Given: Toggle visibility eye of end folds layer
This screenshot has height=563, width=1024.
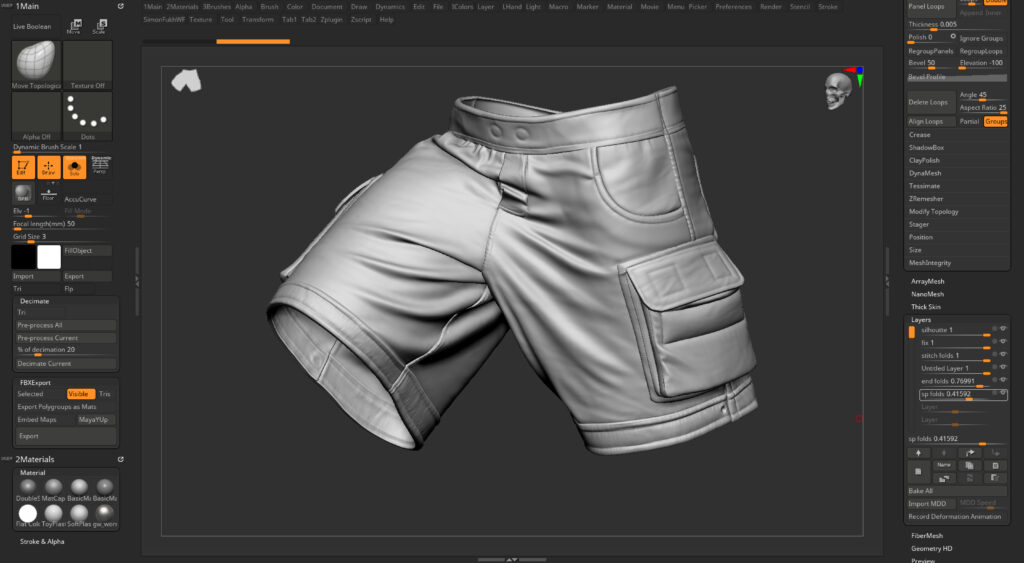Looking at the screenshot, I should coord(1003,380).
